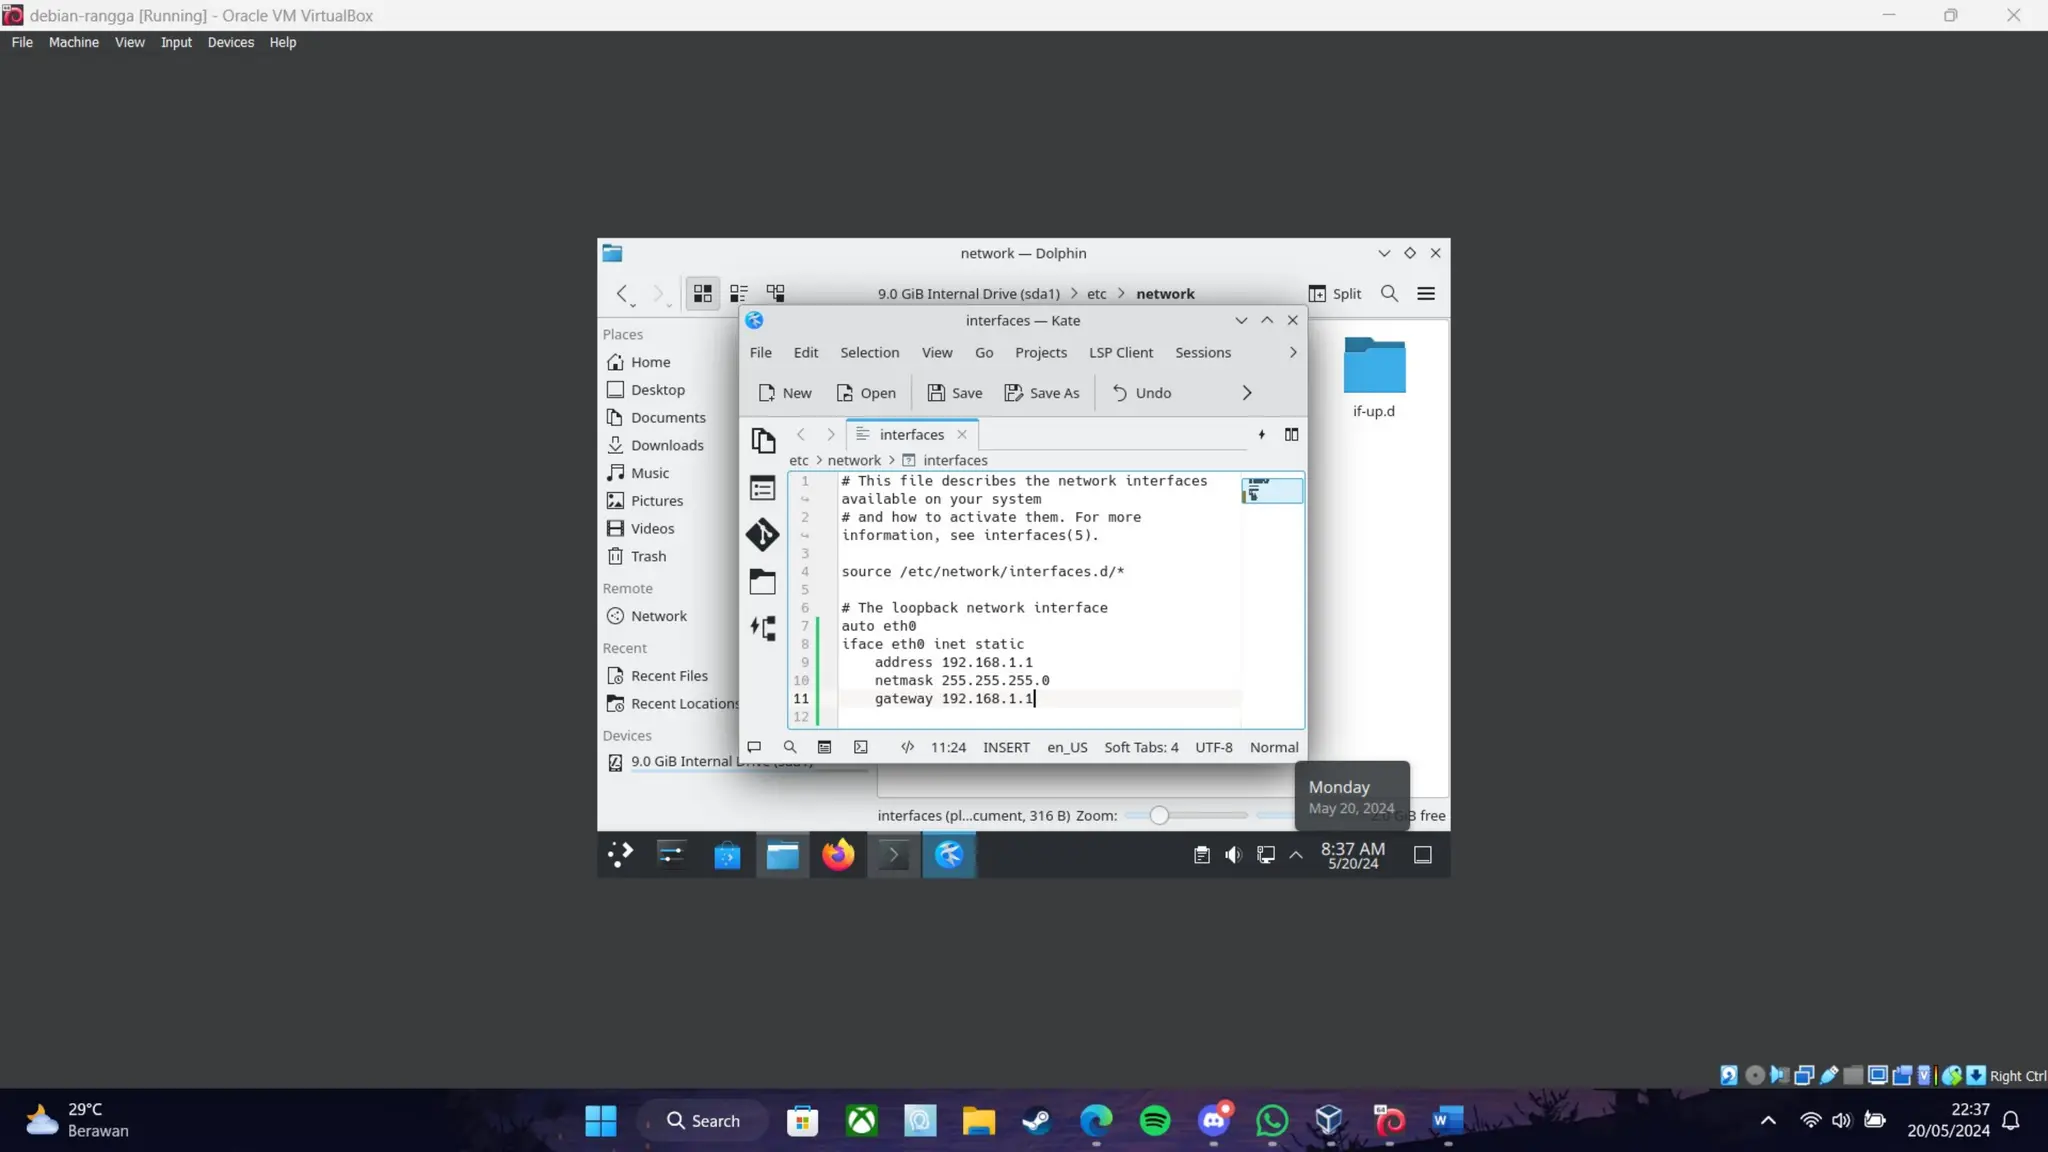Click Dolphin's zoom slider handle
The height and width of the screenshot is (1152, 2048).
1158,816
